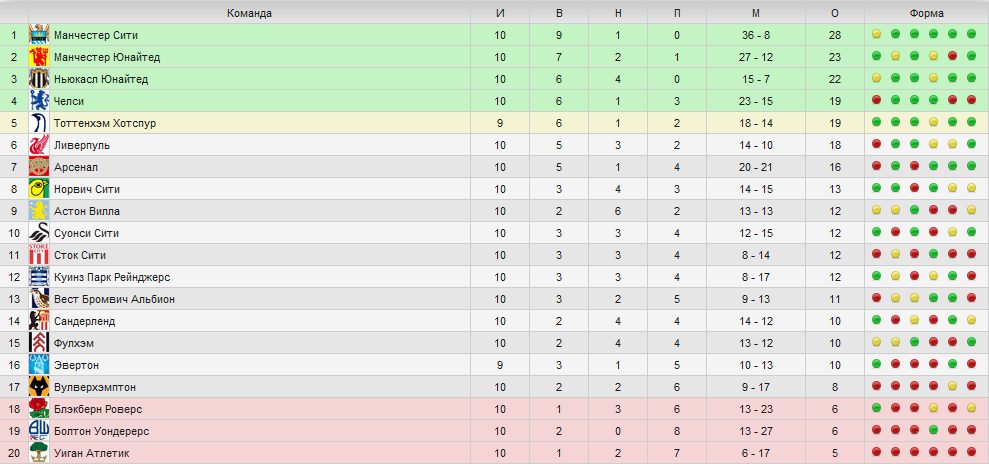This screenshot has width=989, height=464.
Task: Click the Wolverhampton wolf crest icon
Action: coord(38,387)
